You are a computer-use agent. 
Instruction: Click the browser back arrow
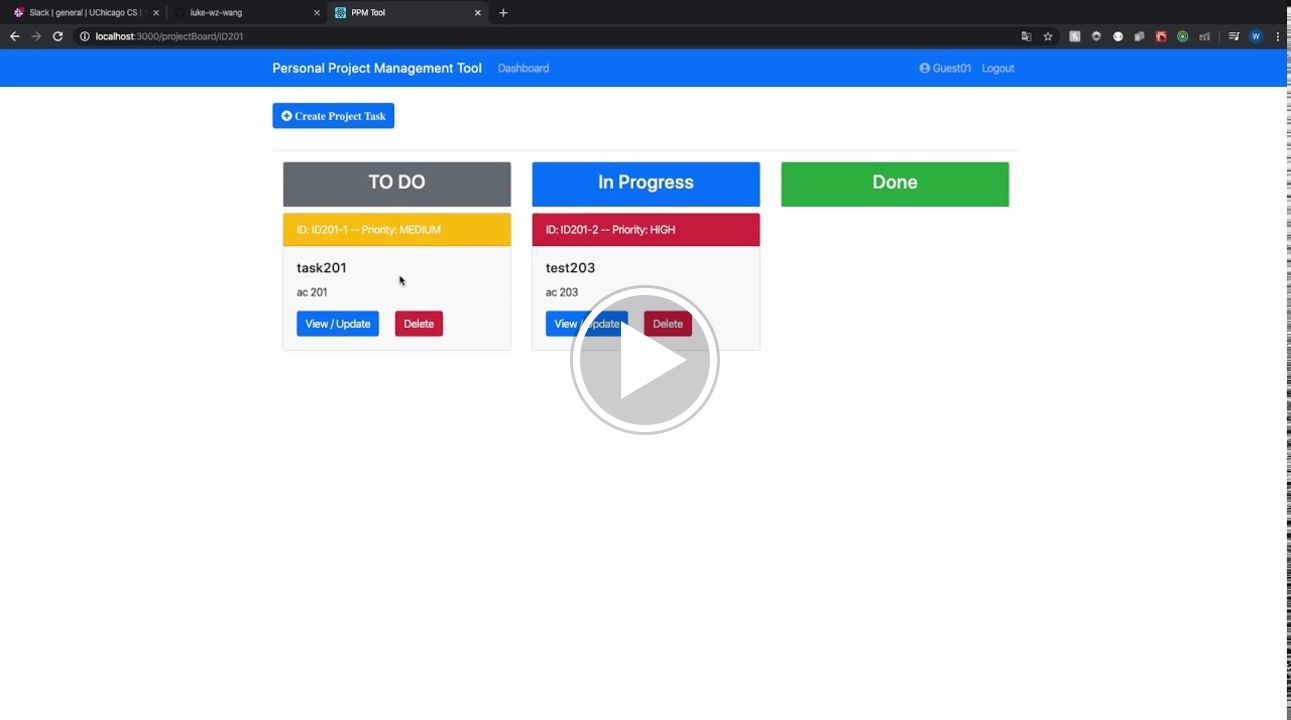[x=13, y=35]
